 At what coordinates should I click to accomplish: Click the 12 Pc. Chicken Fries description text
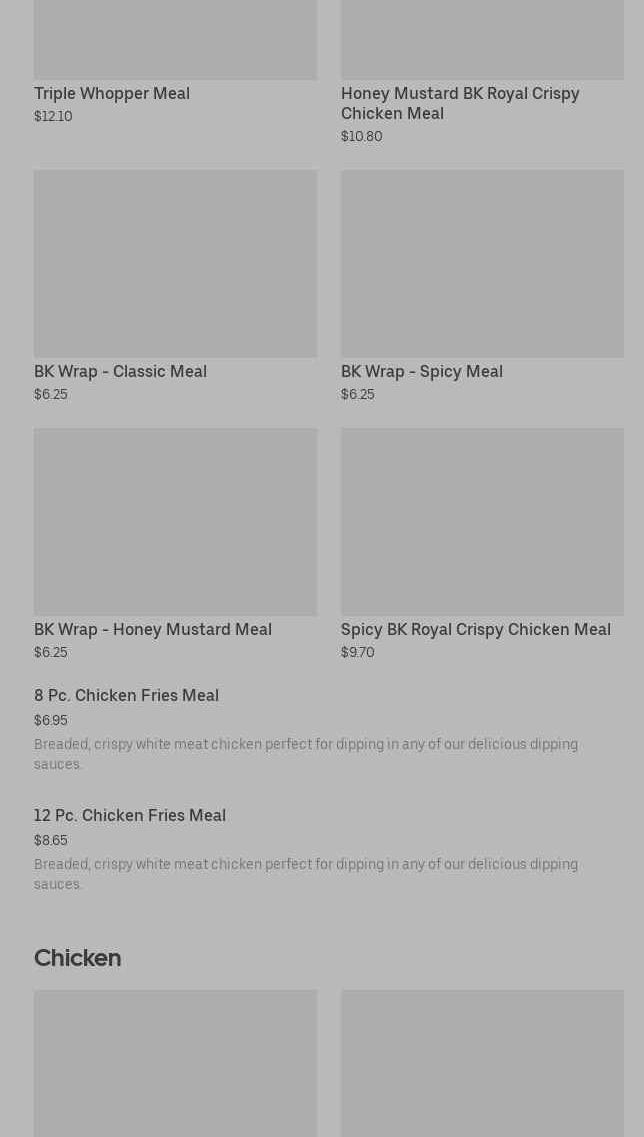click(306, 875)
